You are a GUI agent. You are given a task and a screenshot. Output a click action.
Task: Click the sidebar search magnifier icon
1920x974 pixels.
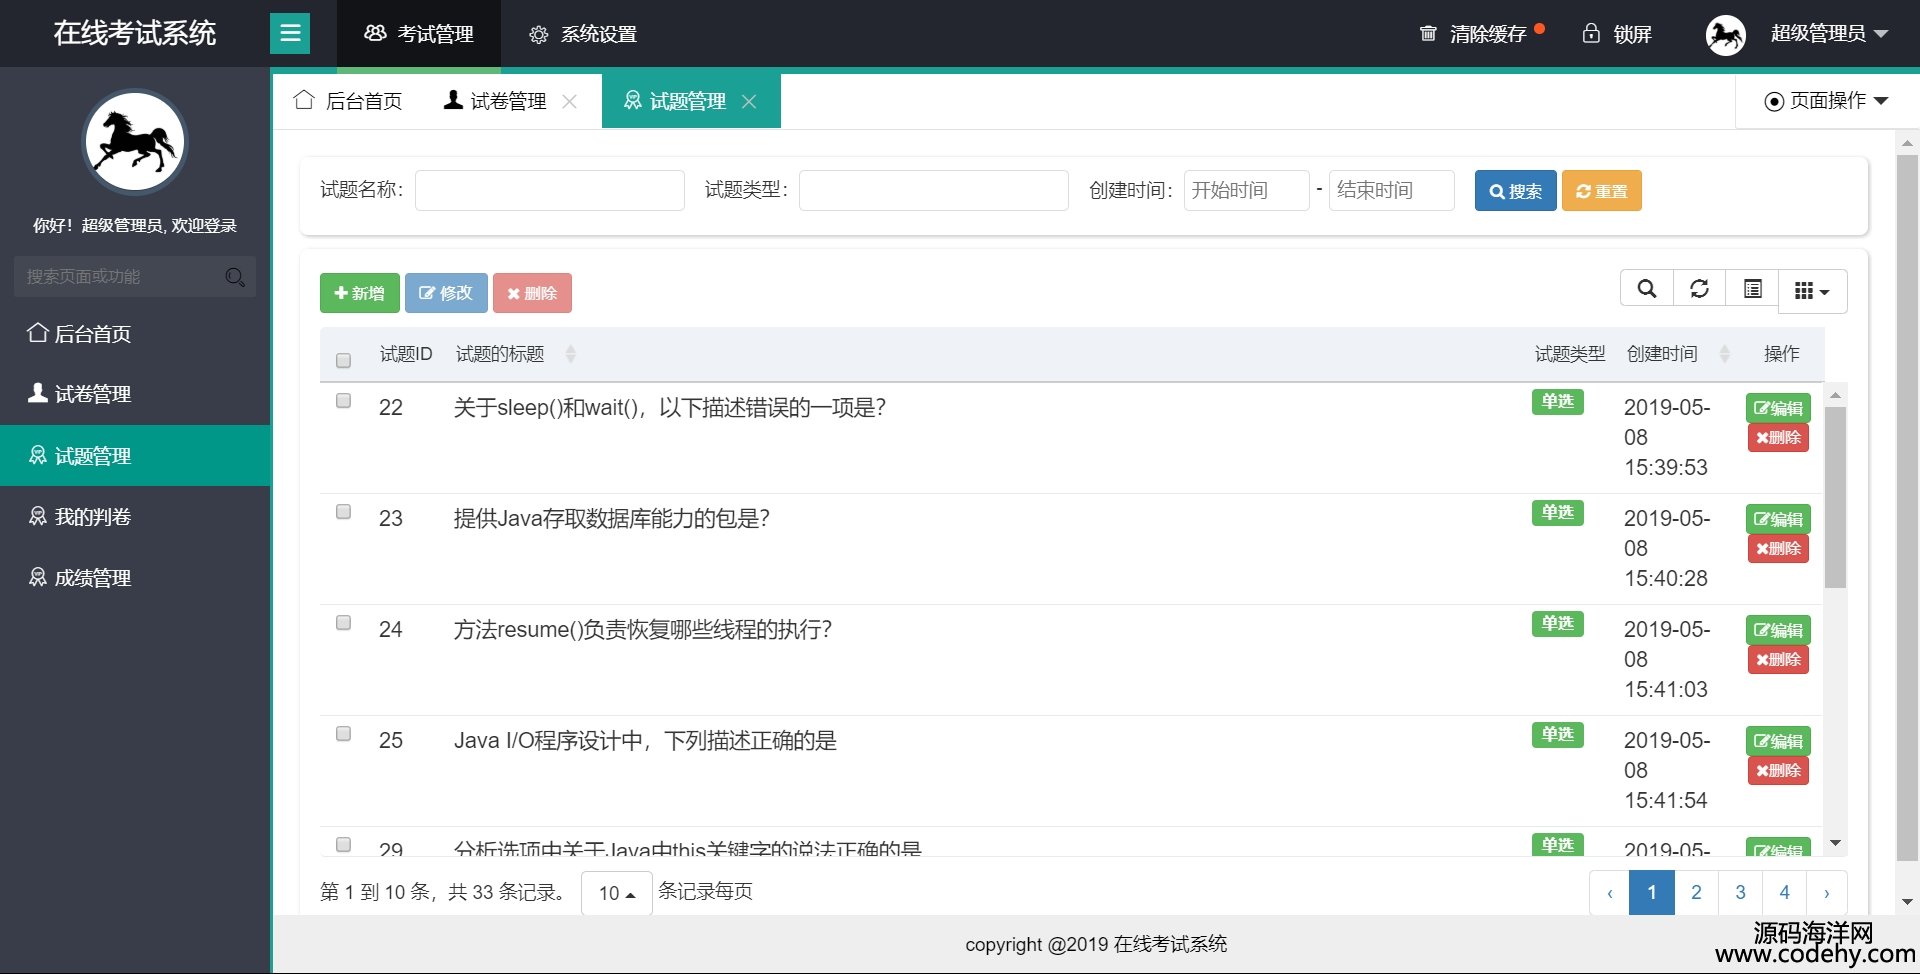point(235,277)
